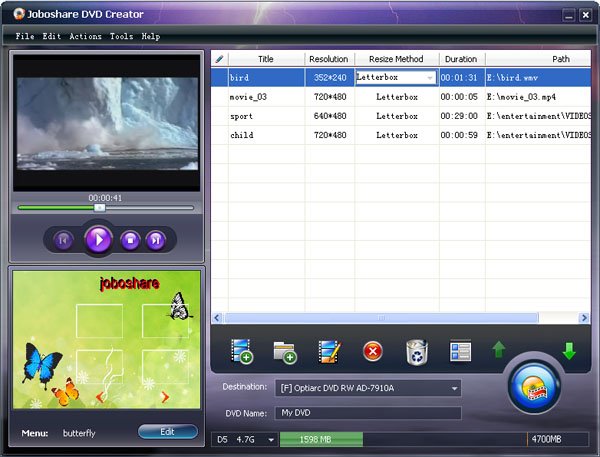Screen dimensions: 600x457
Task: Play the preview video
Action: coord(99,240)
